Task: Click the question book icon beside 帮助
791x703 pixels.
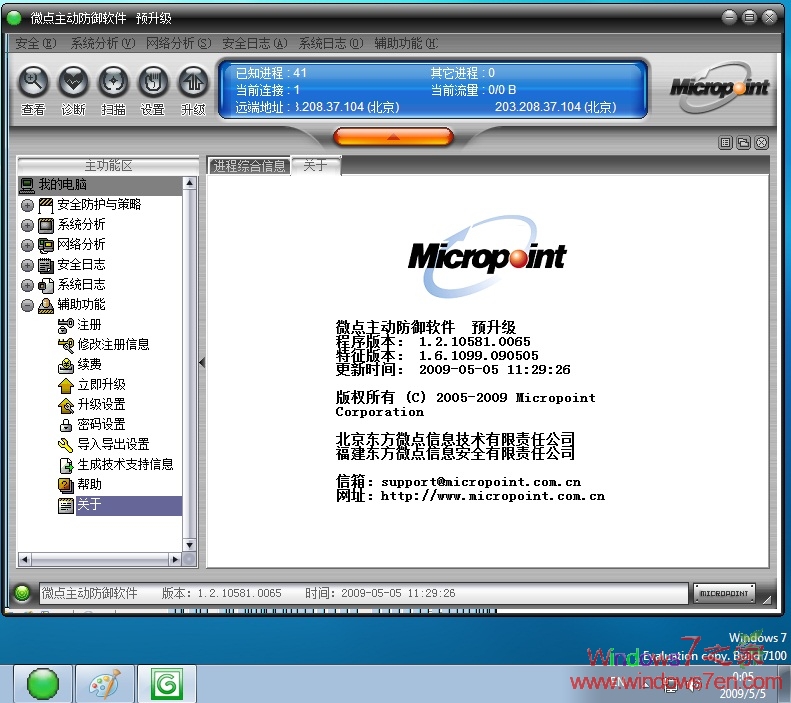Action: 66,485
